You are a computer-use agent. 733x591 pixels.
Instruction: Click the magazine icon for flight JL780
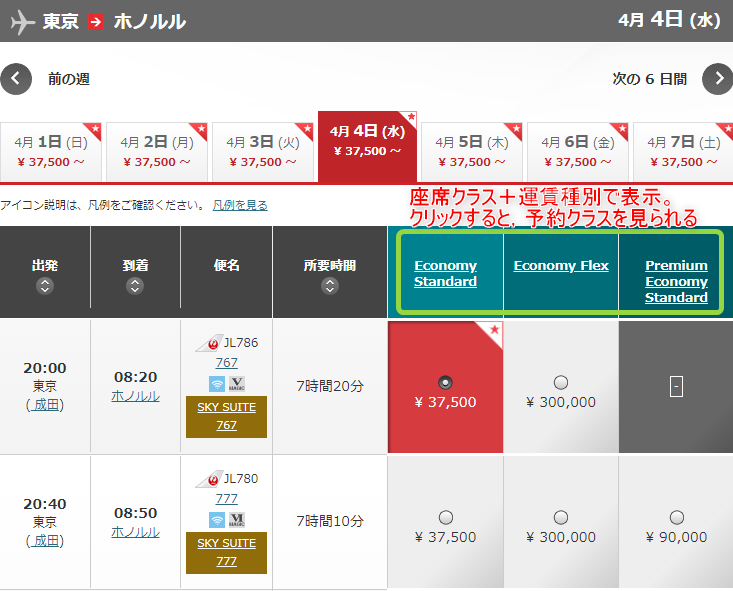(236, 519)
